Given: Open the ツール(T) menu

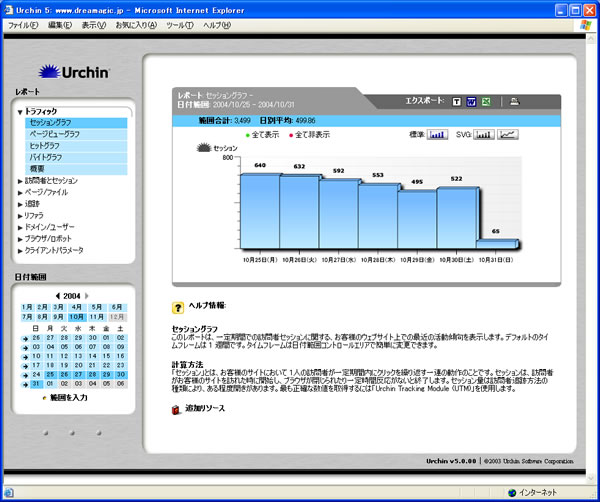Looking at the screenshot, I should tap(180, 25).
